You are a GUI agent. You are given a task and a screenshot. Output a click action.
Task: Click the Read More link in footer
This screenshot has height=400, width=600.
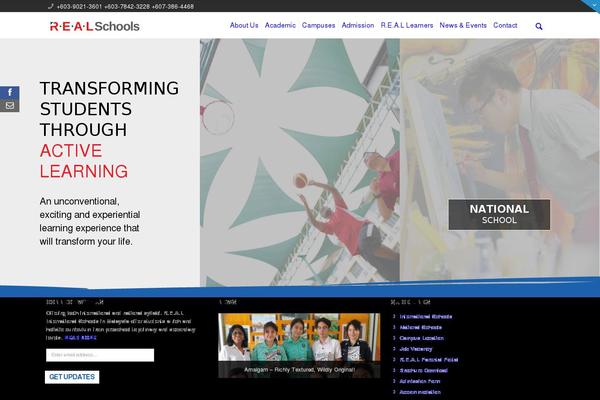click(x=80, y=338)
